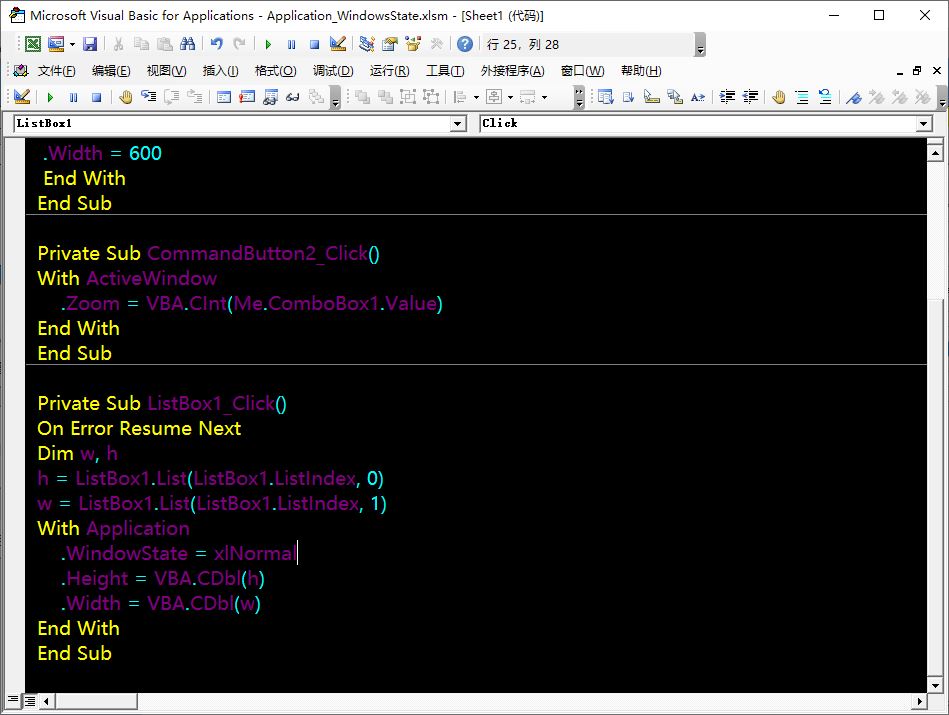Screen dimensions: 949x715
Task: Expand the ListBox1 object dropdown
Action: point(458,124)
